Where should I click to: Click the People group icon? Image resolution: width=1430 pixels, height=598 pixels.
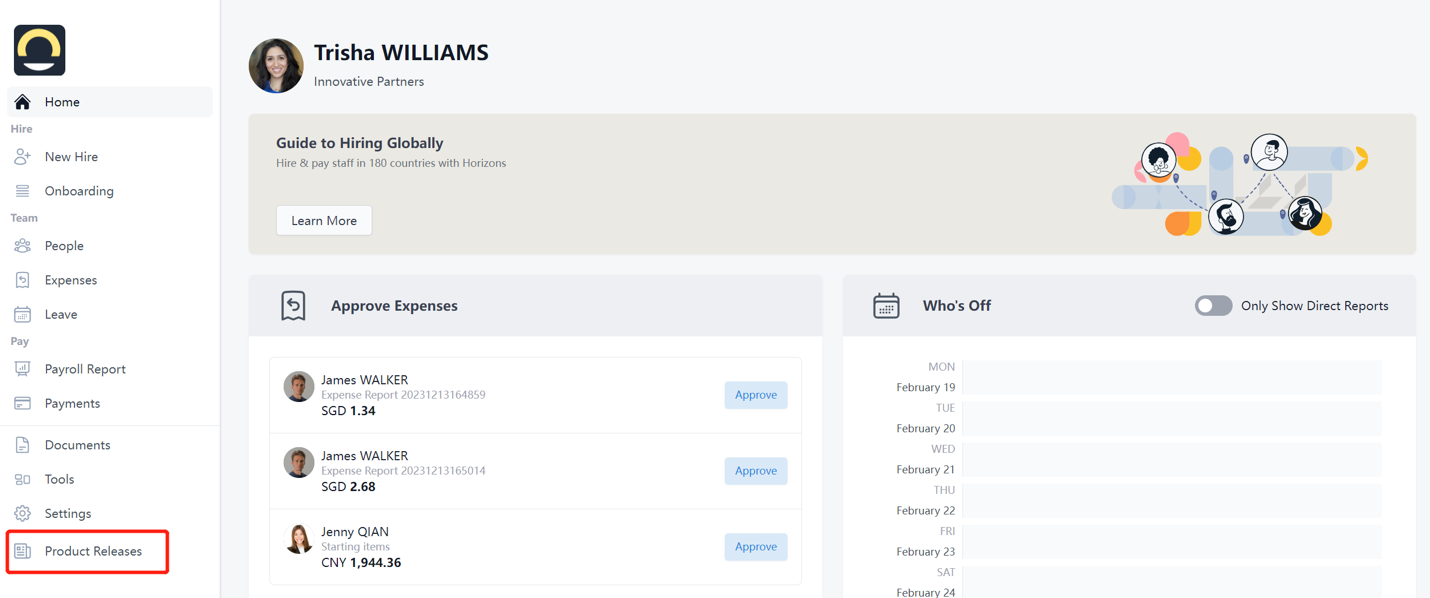[x=22, y=246]
